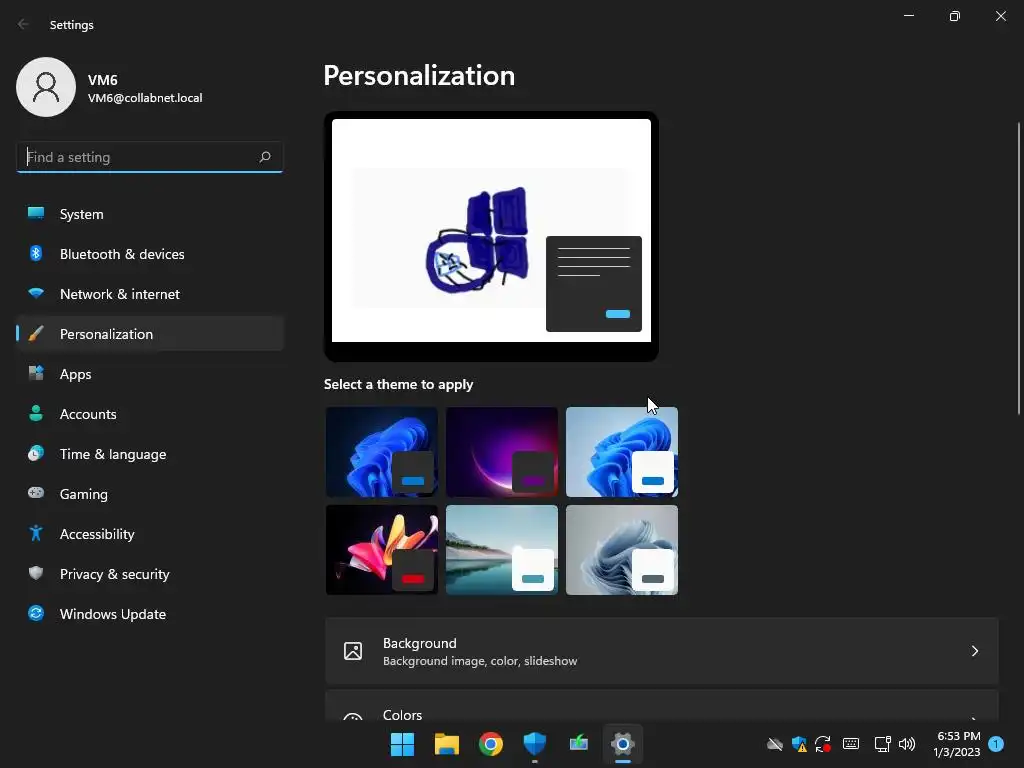Click the security warning tray icon
This screenshot has height=768, width=1024.
point(799,744)
